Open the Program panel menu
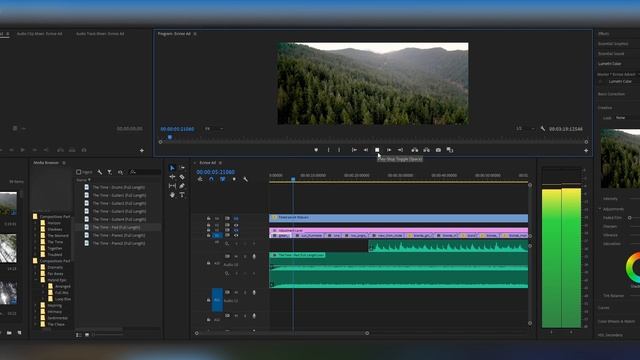Viewport: 640px width, 360px height. point(195,34)
